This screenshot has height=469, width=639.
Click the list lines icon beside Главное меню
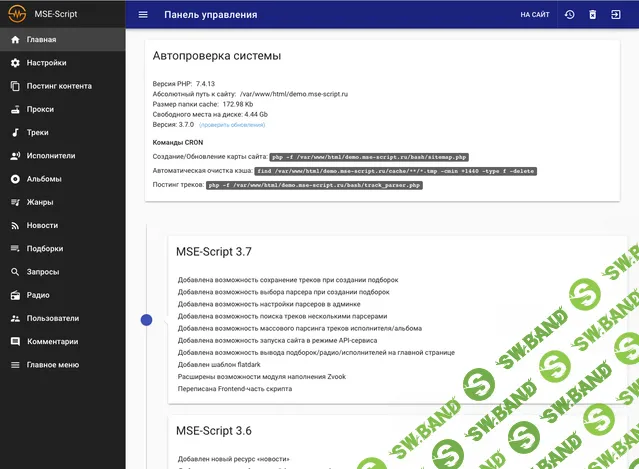15,365
